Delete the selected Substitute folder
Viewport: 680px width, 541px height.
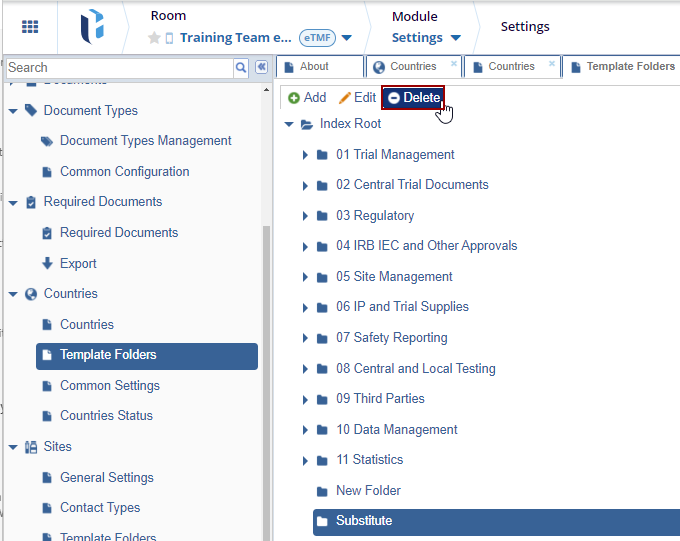(413, 98)
